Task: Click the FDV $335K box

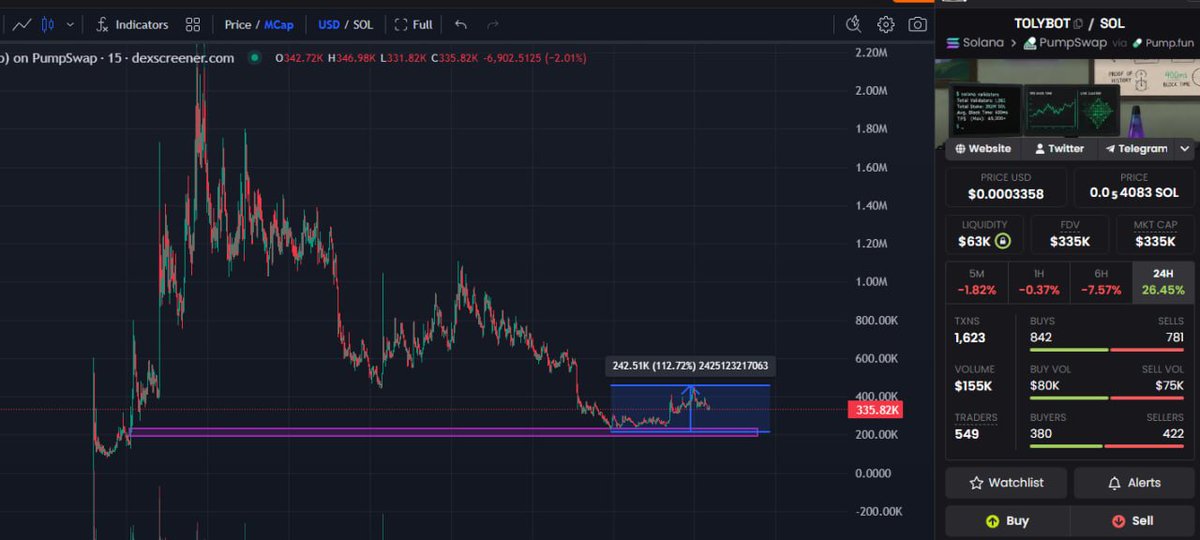Action: 1069,234
